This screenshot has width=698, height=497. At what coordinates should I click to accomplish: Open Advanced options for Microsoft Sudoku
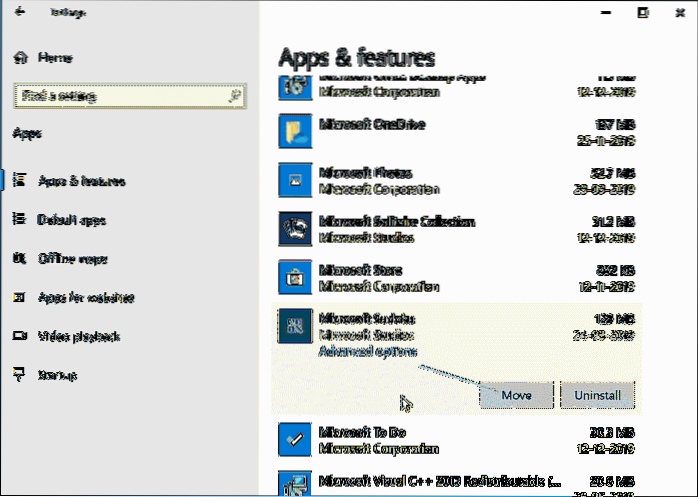coord(368,351)
